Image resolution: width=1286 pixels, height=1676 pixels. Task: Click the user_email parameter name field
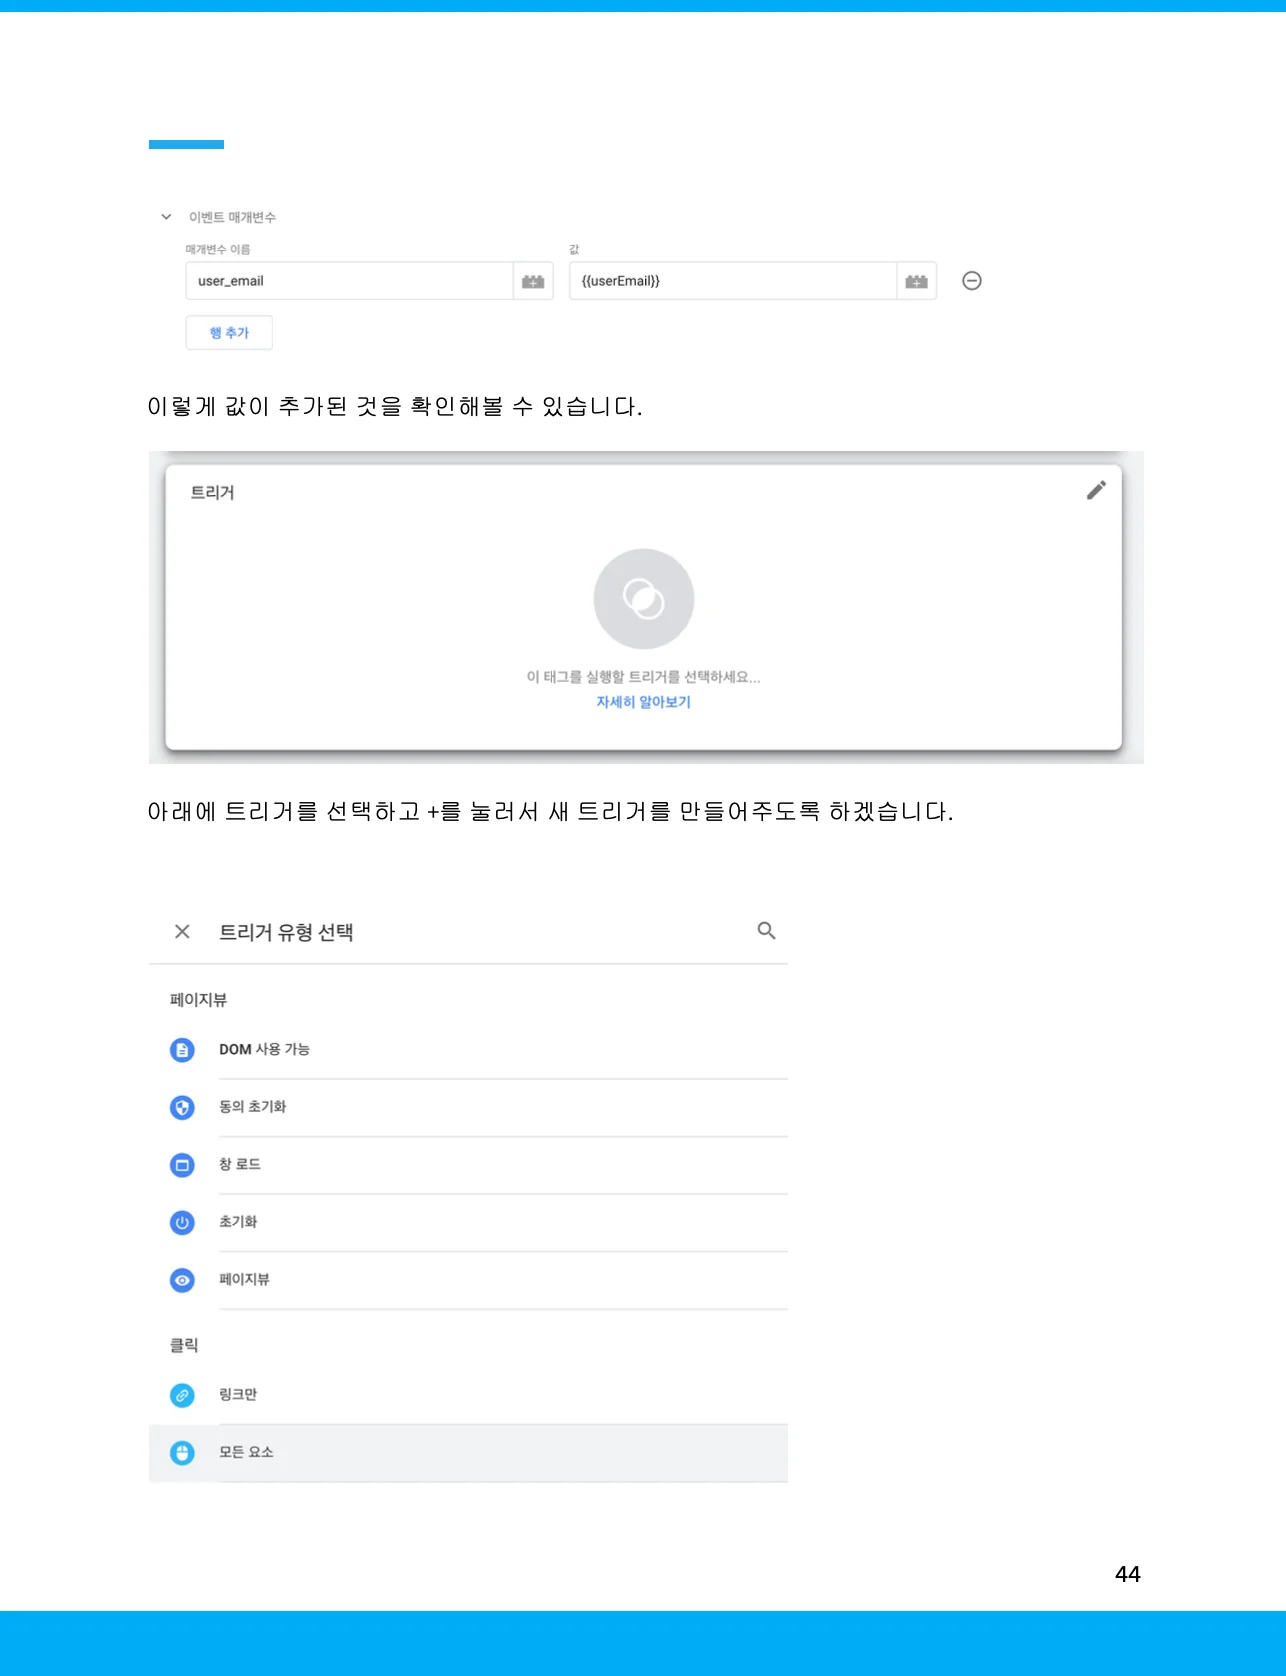pos(349,281)
